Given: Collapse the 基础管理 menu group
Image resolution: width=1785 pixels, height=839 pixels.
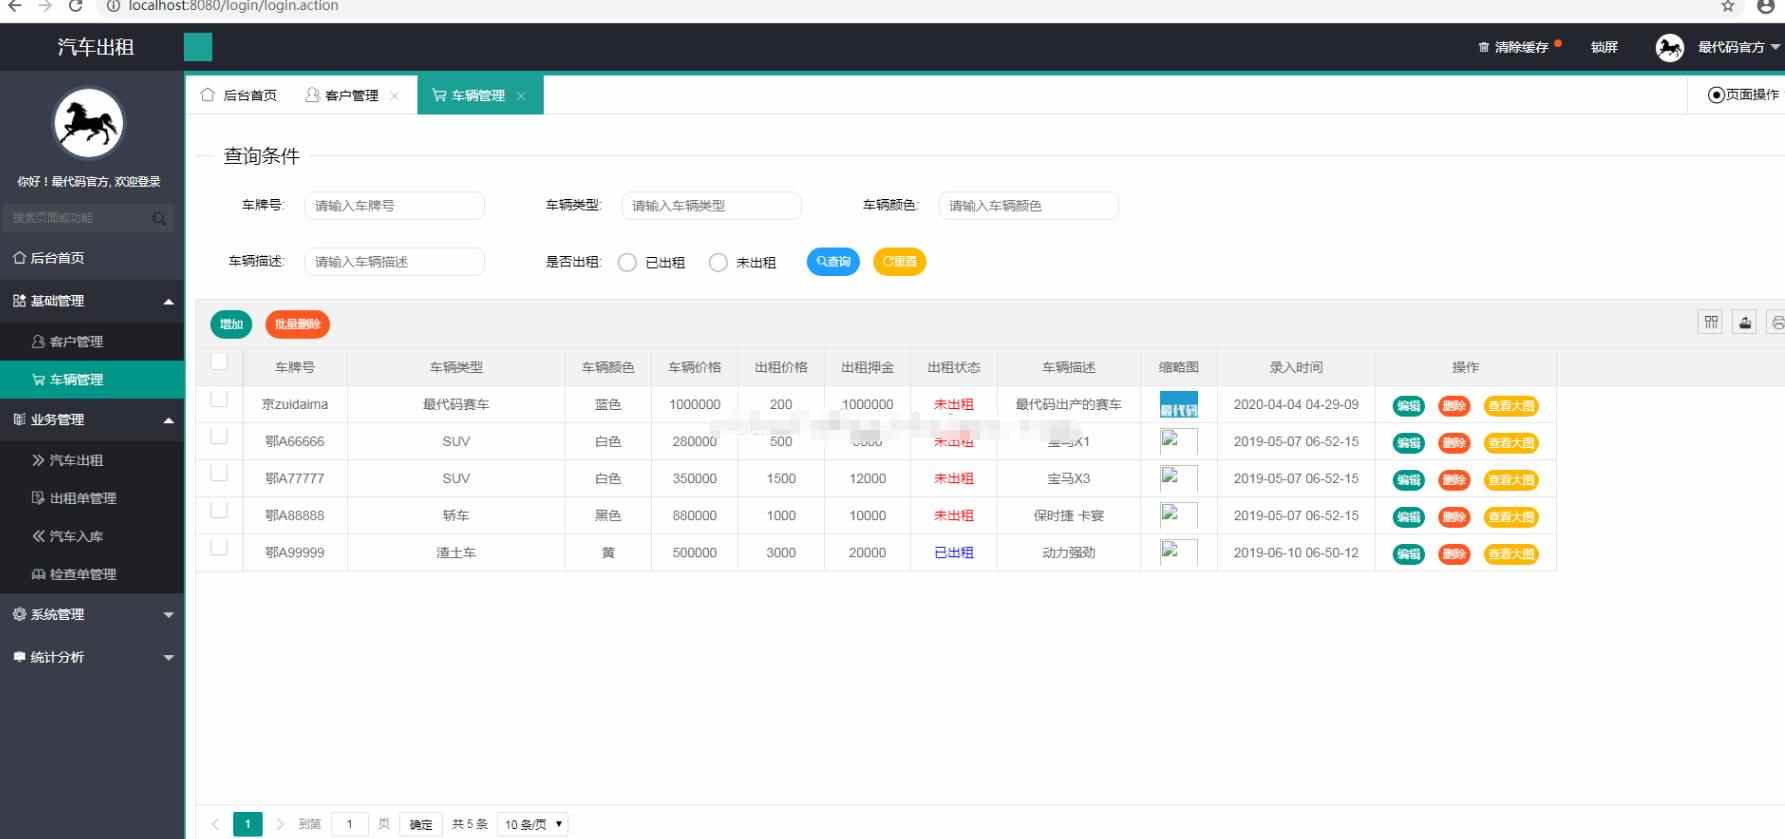Looking at the screenshot, I should point(92,301).
